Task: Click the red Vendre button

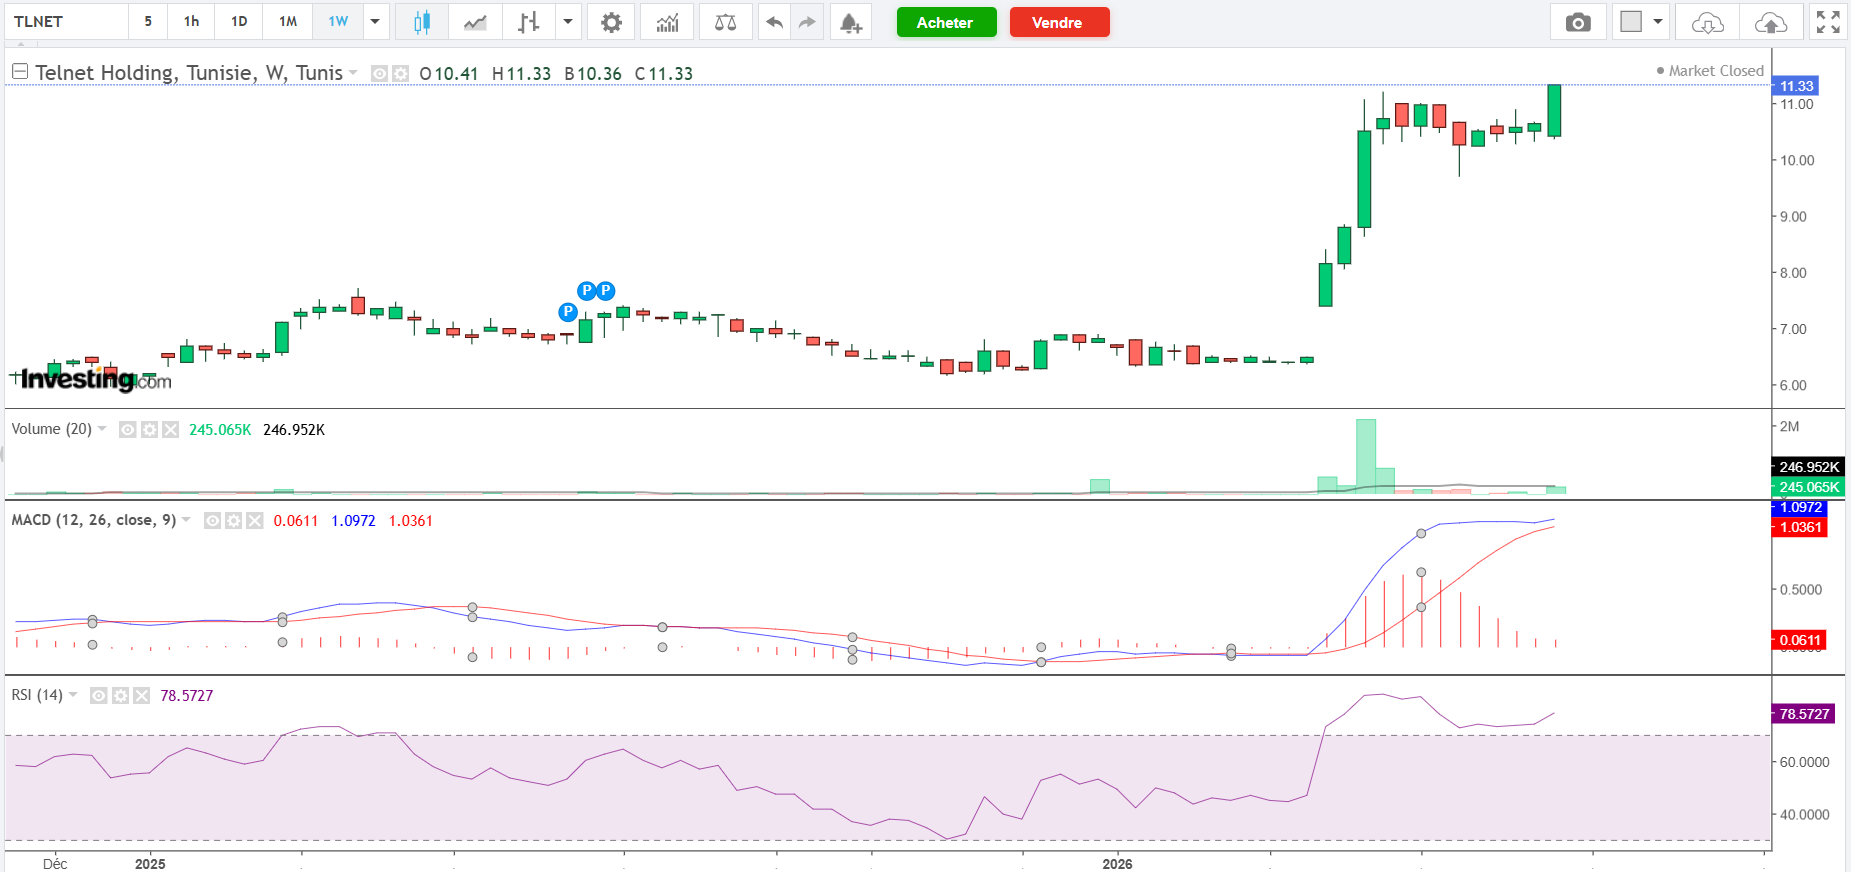Action: coord(1059,22)
